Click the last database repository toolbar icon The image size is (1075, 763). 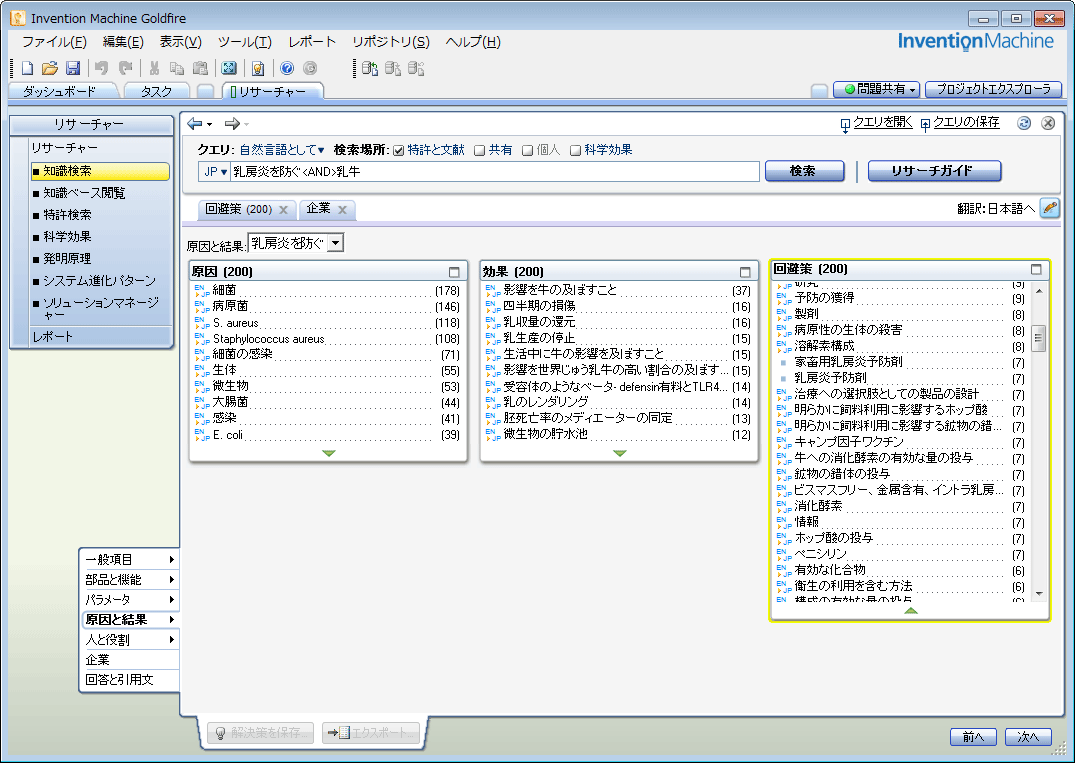(416, 68)
